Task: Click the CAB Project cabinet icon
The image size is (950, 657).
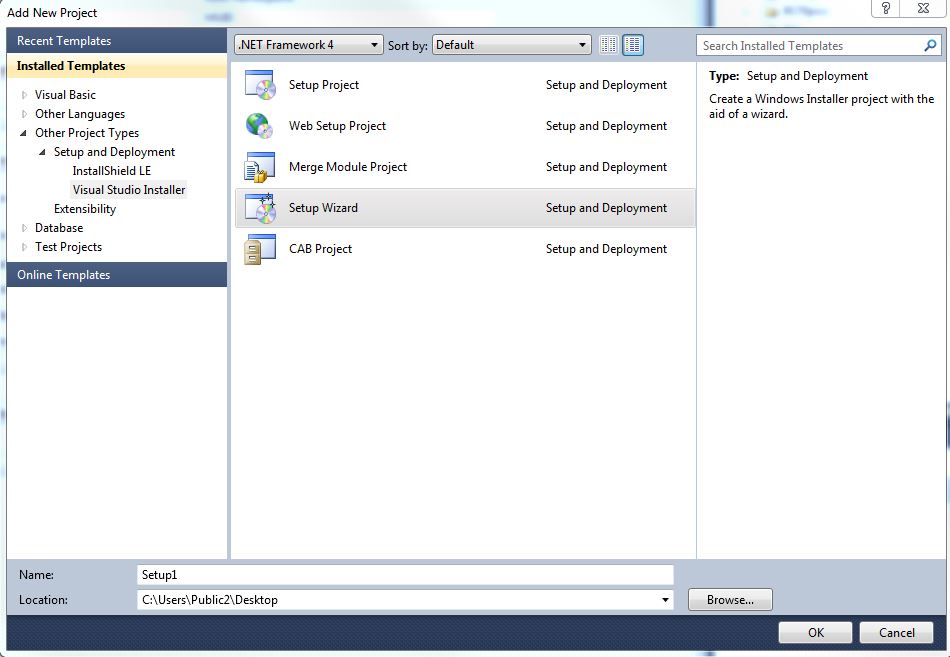Action: (254, 249)
